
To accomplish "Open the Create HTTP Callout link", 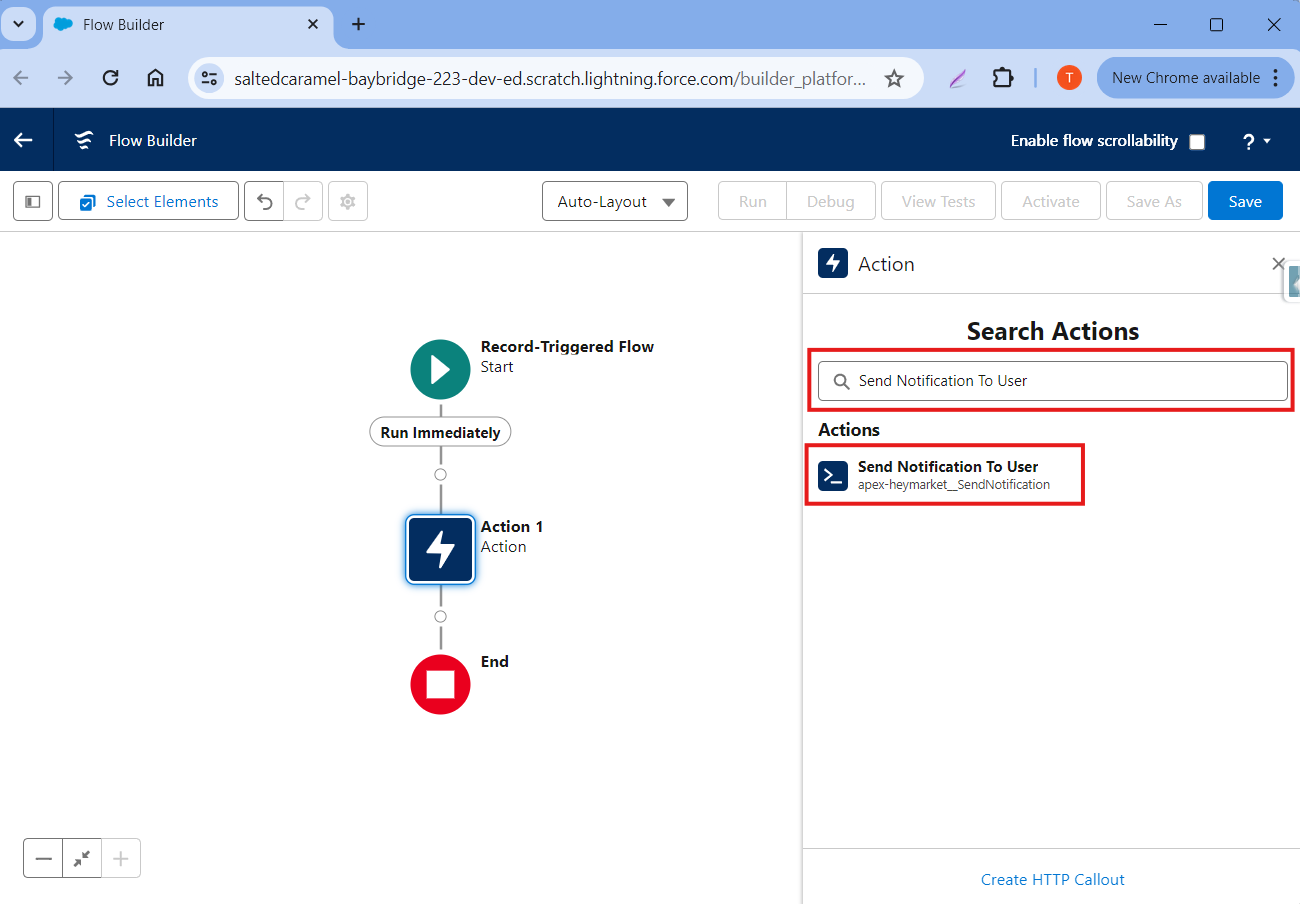I will pyautogui.click(x=1052, y=879).
